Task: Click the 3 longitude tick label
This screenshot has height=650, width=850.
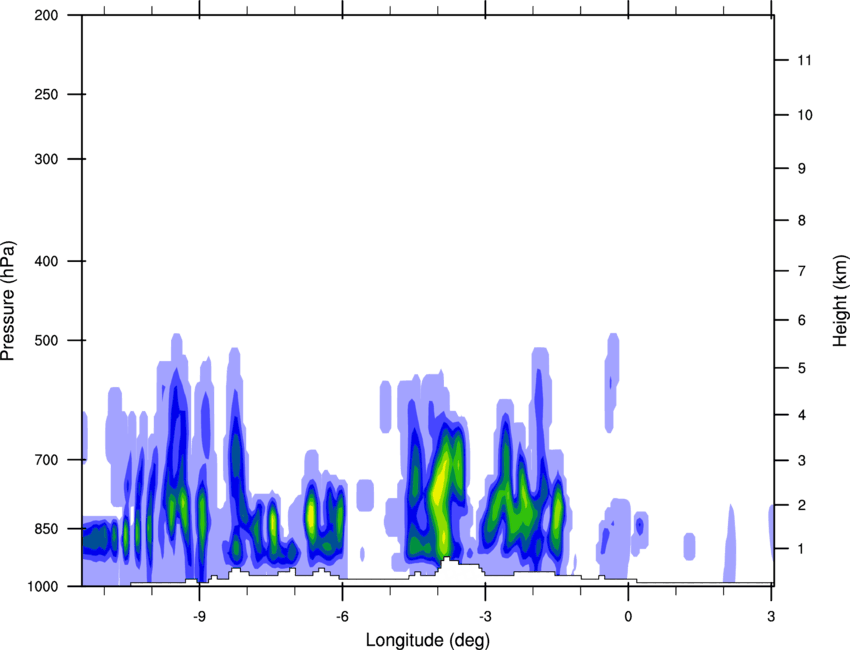Action: pyautogui.click(x=771, y=616)
